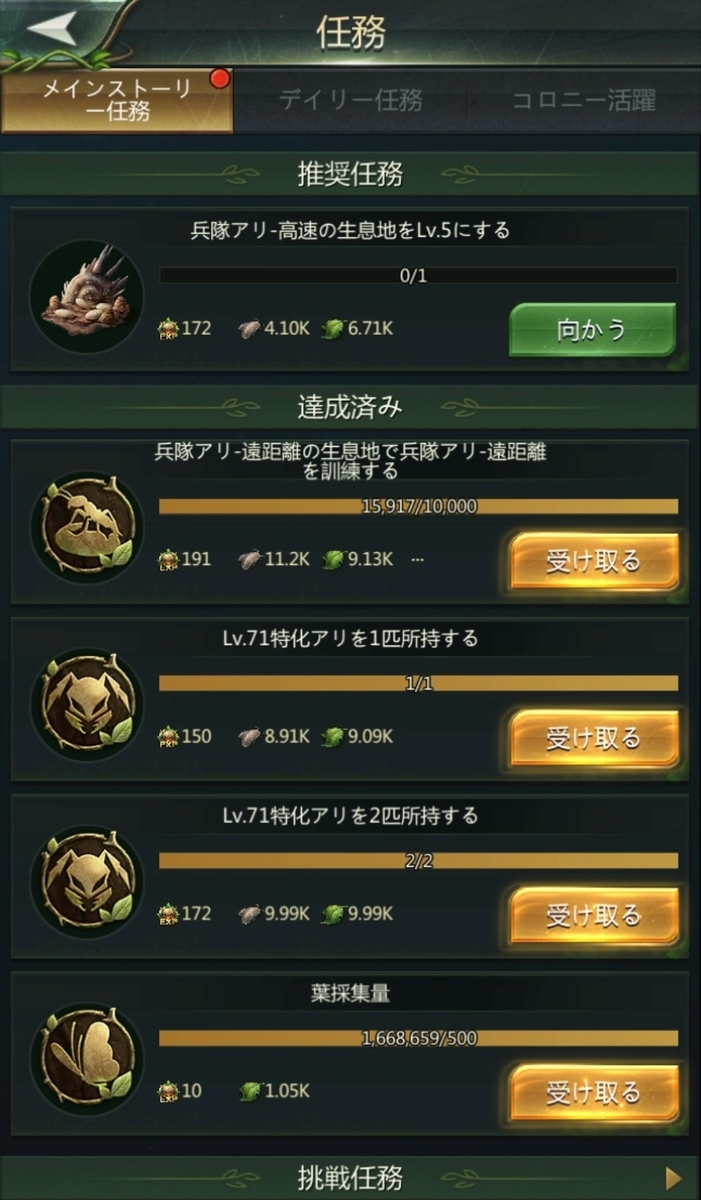
Task: Tap the Lv.71 two-ants quest mask emblem
Action: [x=86, y=882]
